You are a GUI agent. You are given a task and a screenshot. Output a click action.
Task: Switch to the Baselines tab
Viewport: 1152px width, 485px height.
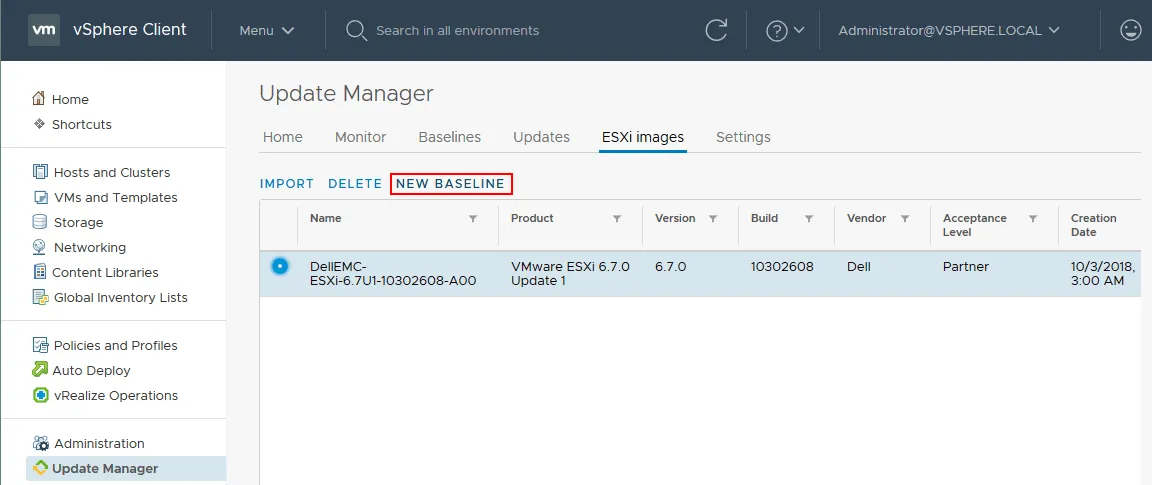(449, 137)
